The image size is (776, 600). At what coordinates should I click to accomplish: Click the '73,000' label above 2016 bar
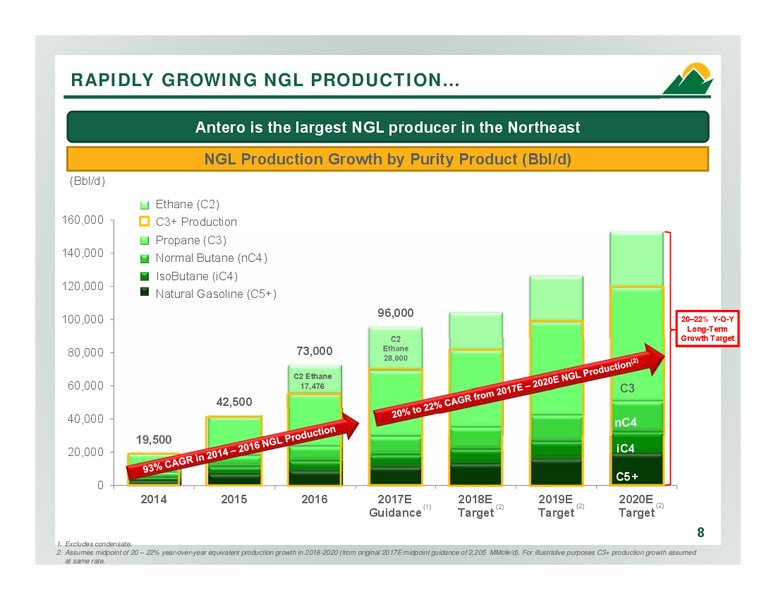(314, 351)
